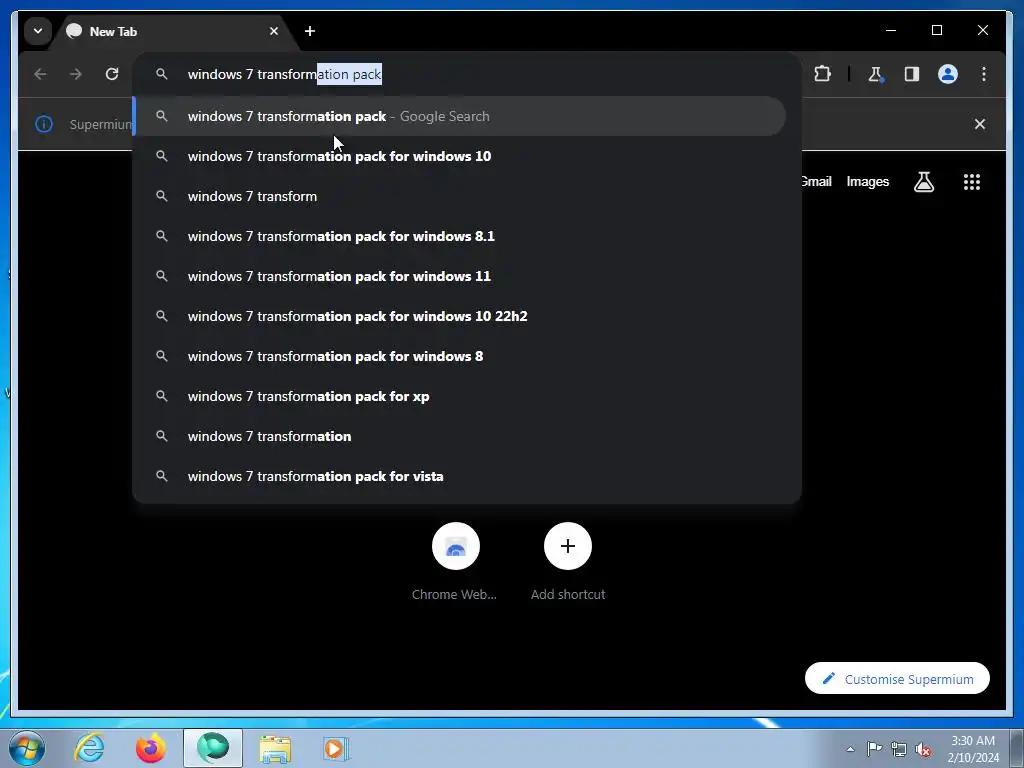Image resolution: width=1024 pixels, height=768 pixels.
Task: Toggle the side panel icon
Action: point(912,74)
